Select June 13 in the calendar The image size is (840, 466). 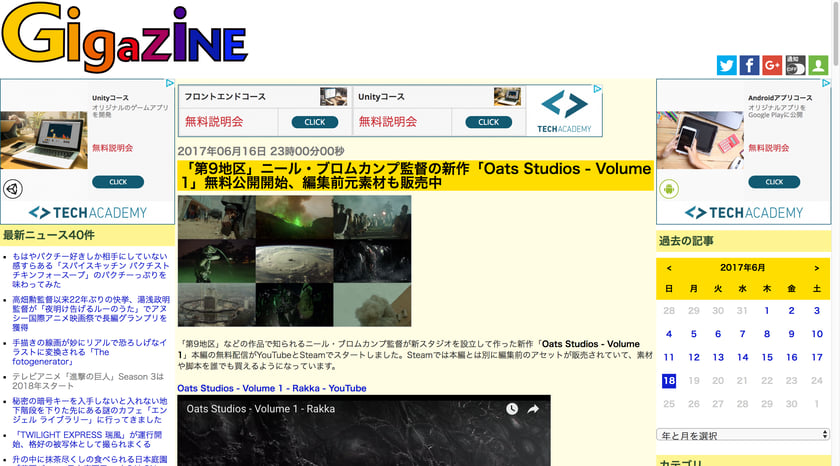(718, 357)
